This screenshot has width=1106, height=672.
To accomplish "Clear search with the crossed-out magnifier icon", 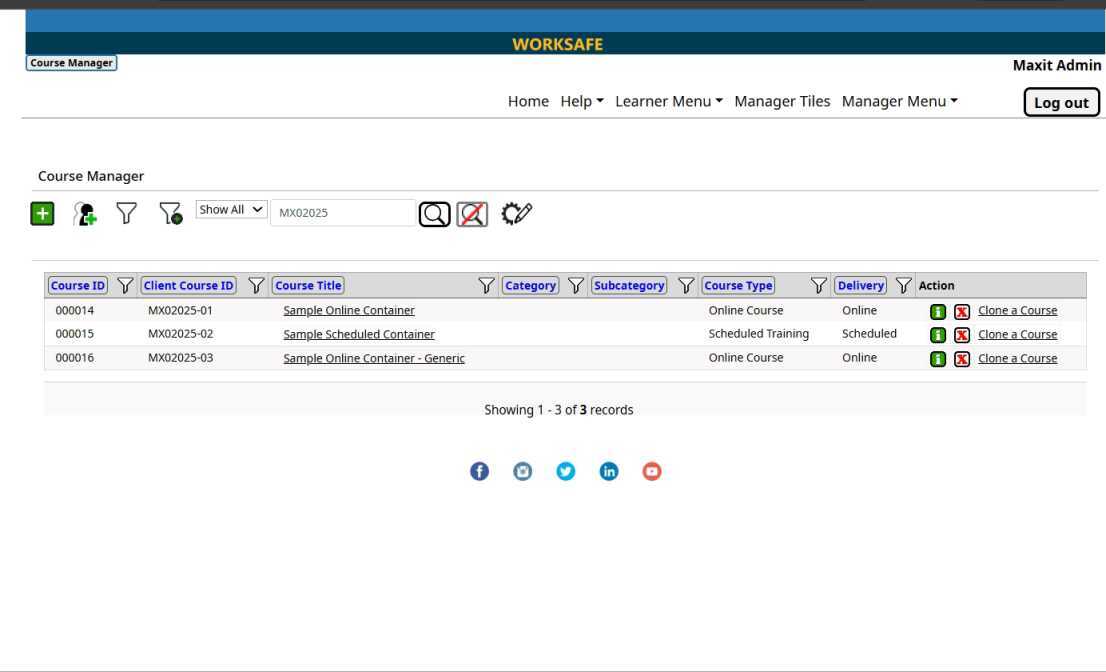I will click(x=472, y=214).
